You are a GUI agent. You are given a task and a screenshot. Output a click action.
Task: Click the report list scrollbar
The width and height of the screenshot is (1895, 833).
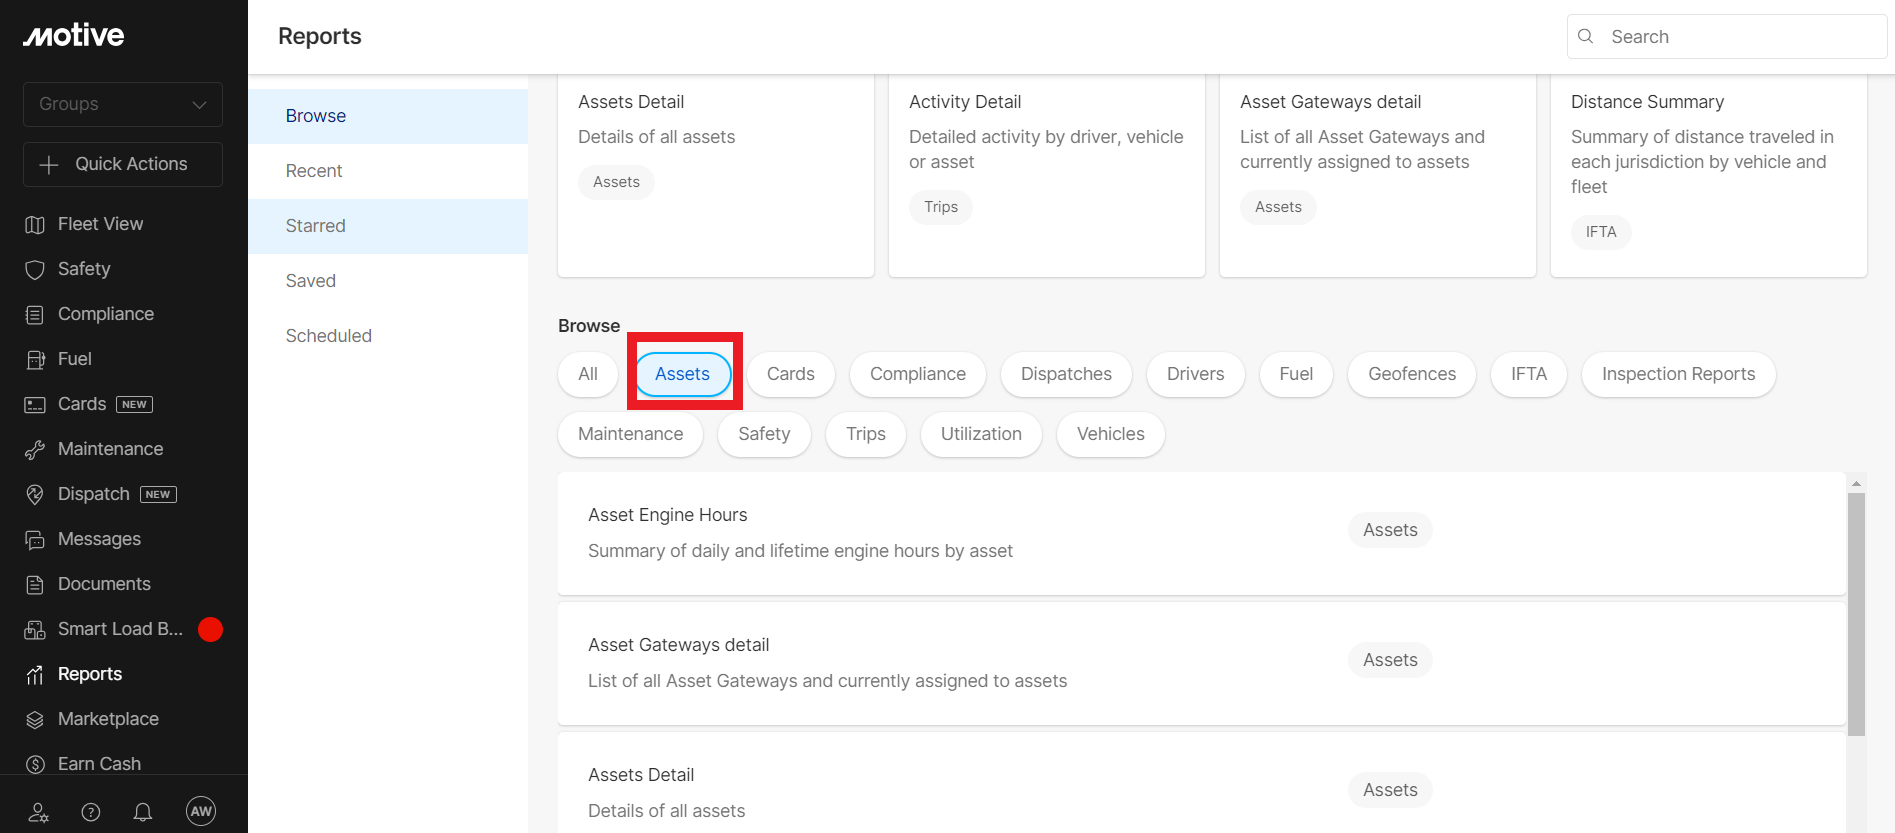click(1856, 614)
